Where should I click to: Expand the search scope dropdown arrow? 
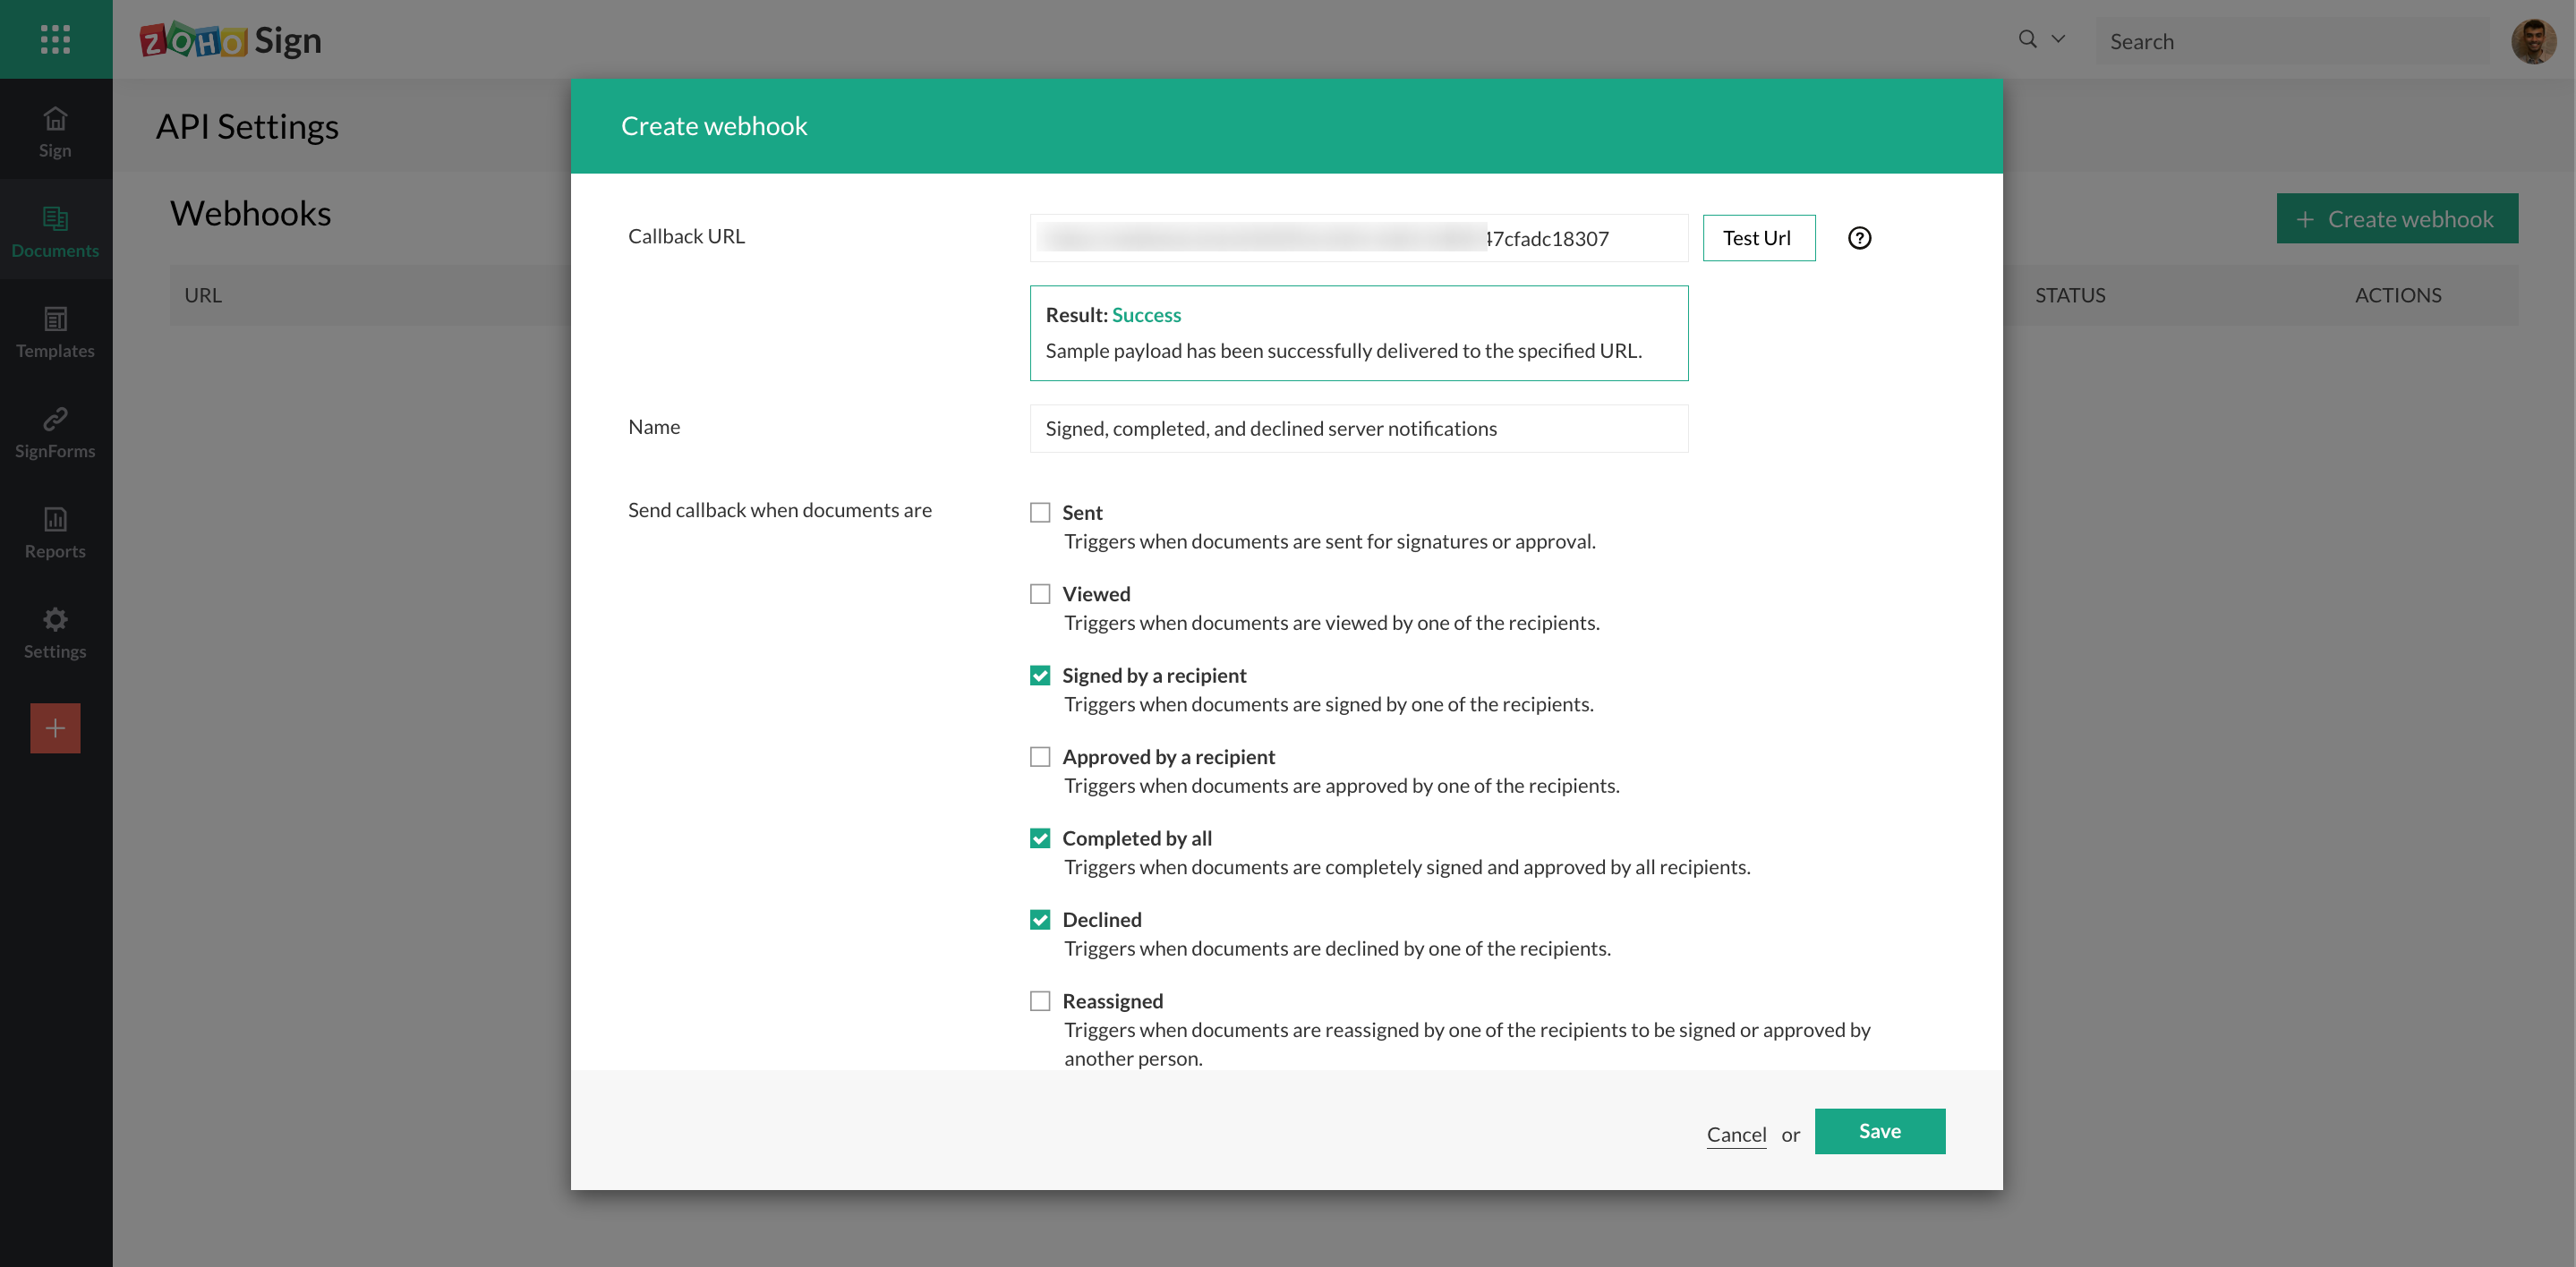2058,39
